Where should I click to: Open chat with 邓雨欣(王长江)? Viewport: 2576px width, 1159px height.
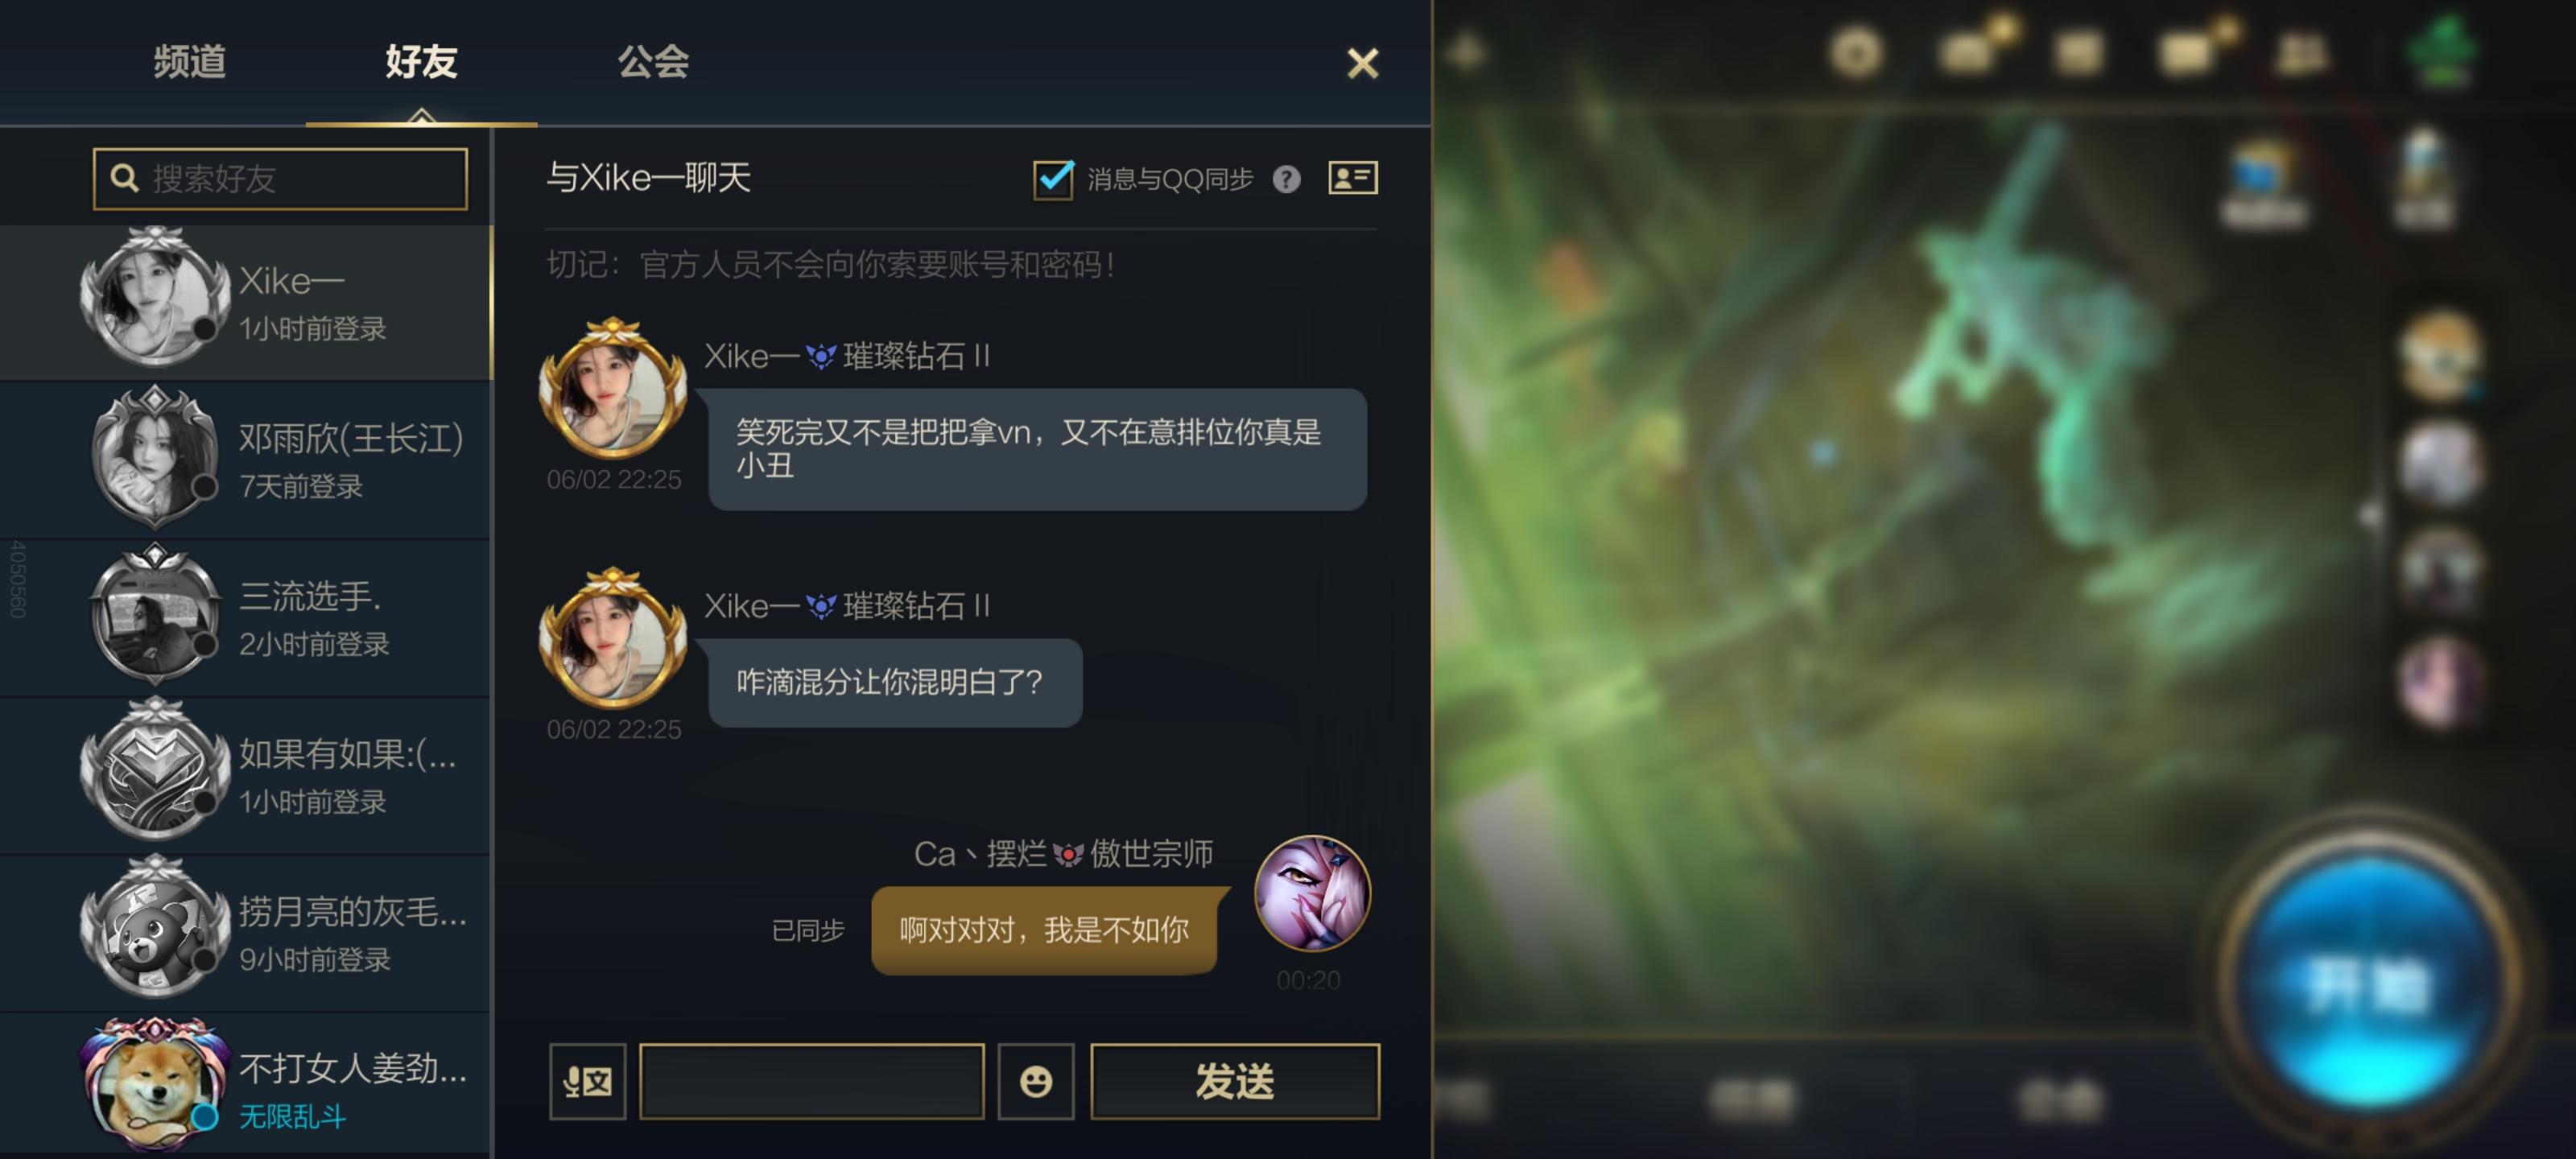click(246, 460)
